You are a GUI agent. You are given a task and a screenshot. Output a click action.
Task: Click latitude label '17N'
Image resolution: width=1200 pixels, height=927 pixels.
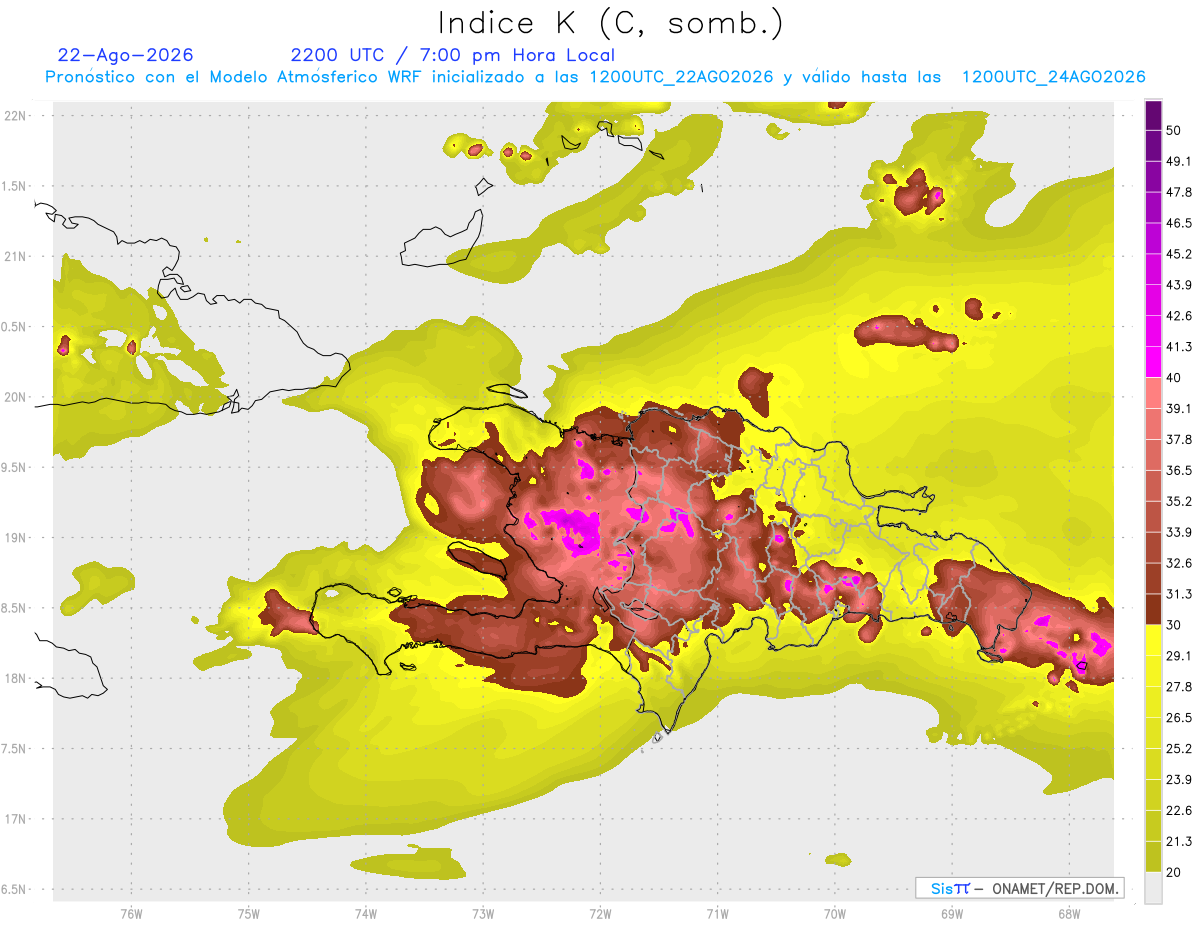pos(16,819)
